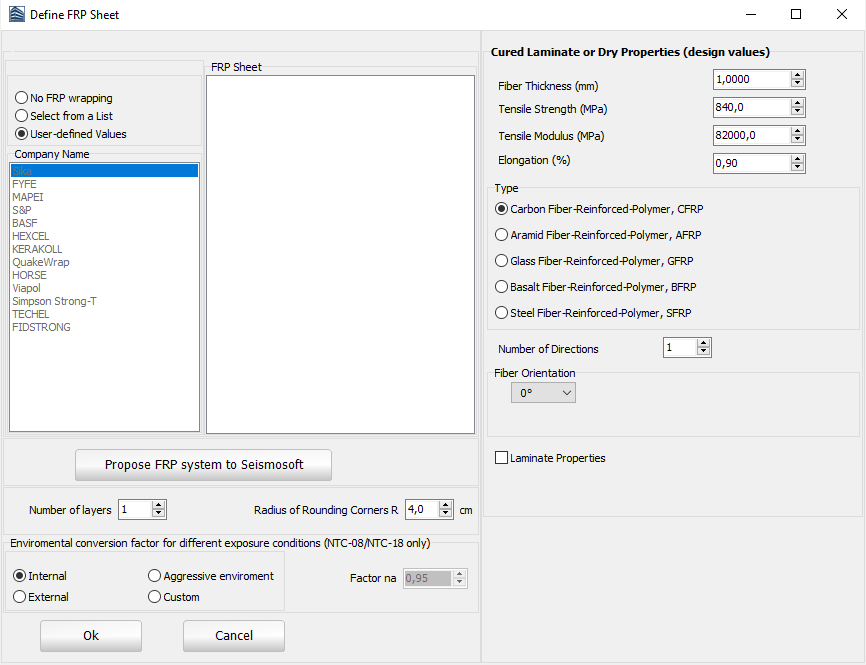Decrease Elongation value with down arrow
Image resolution: width=866 pixels, height=665 pixels.
tap(797, 168)
